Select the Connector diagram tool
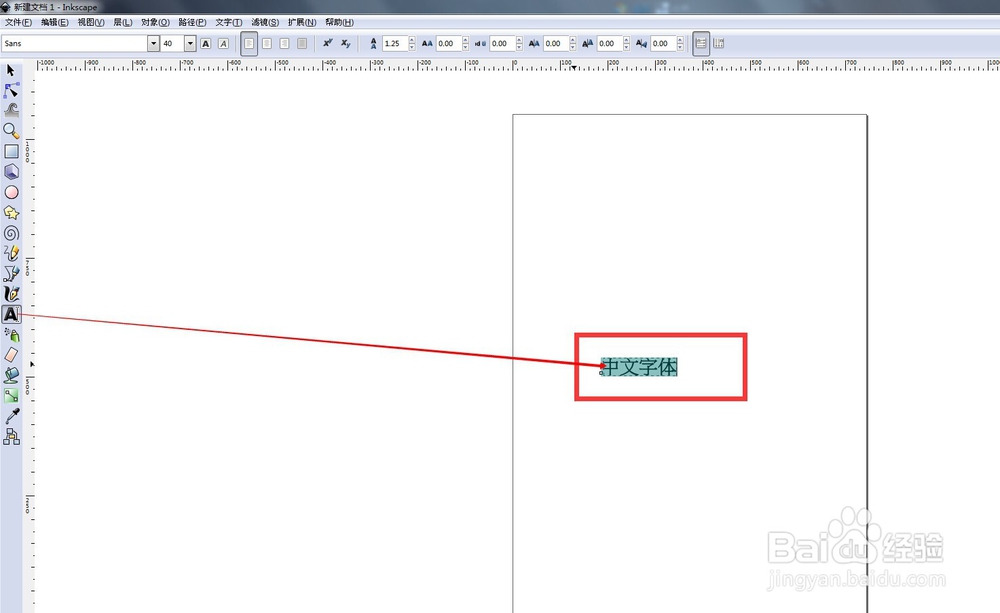1000x613 pixels. tap(11, 437)
